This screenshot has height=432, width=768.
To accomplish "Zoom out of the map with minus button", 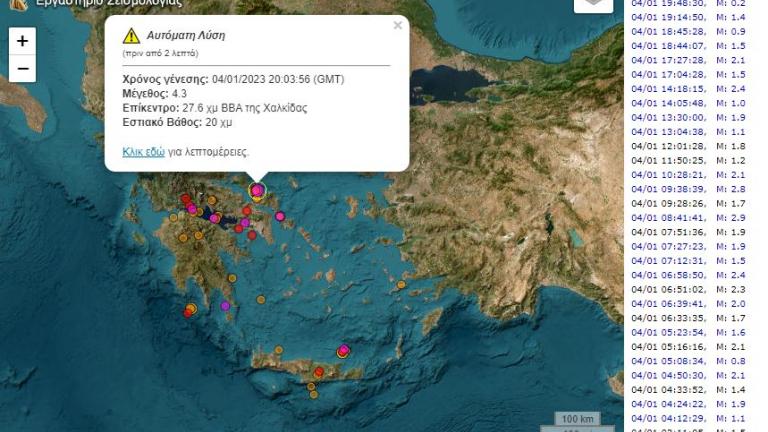I will [x=22, y=70].
